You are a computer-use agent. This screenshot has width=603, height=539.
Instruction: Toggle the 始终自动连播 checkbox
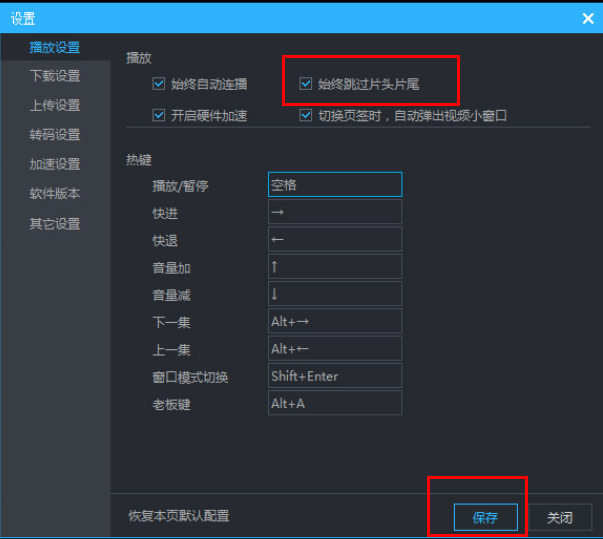(159, 84)
